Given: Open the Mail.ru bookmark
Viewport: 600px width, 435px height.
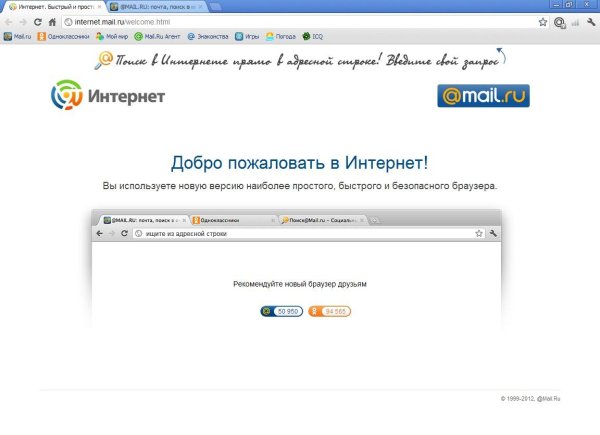Looking at the screenshot, I should point(18,36).
